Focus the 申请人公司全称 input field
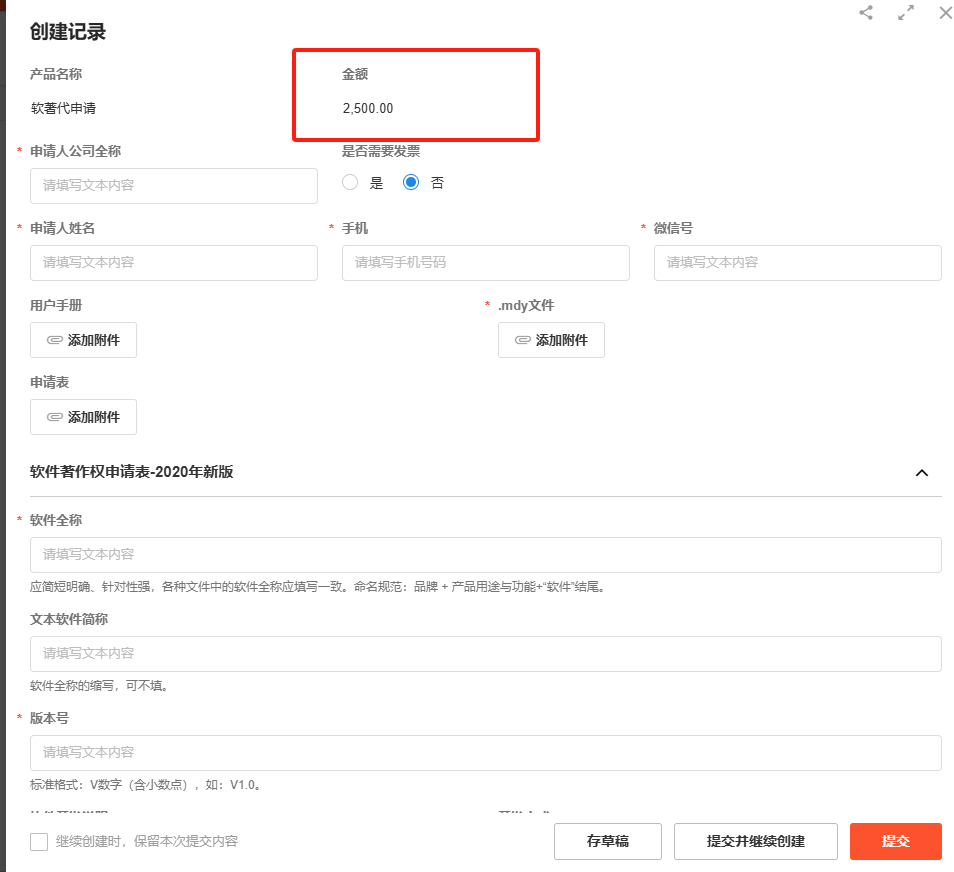The height and width of the screenshot is (872, 954). click(174, 186)
